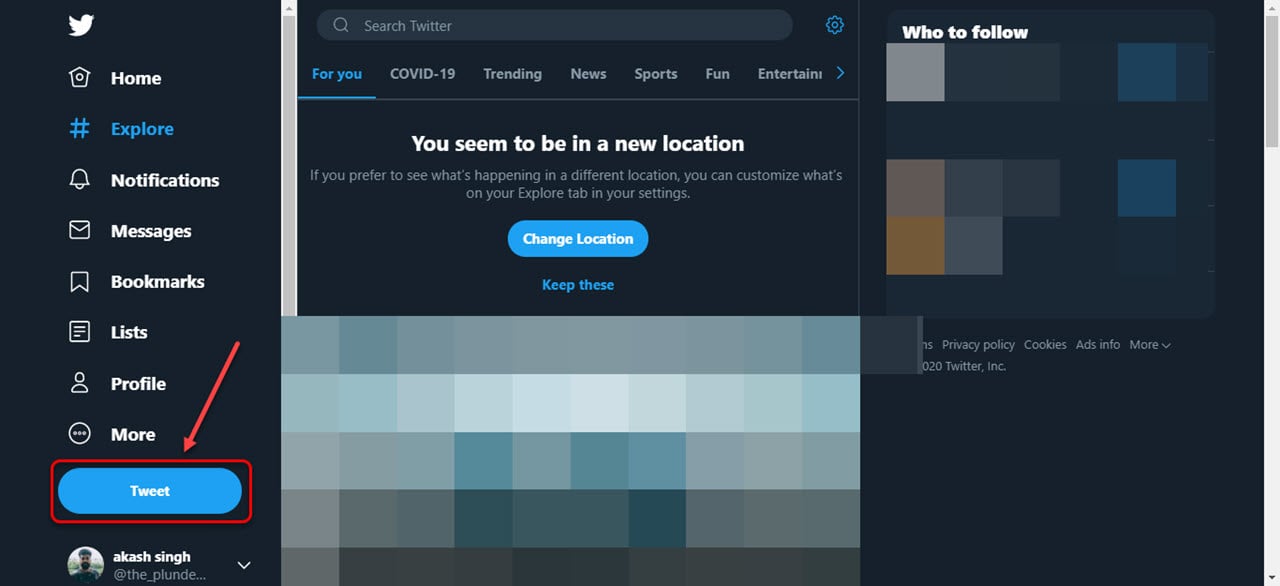
Task: Click the sidebar scrollbar up arrow
Action: (x=289, y=8)
